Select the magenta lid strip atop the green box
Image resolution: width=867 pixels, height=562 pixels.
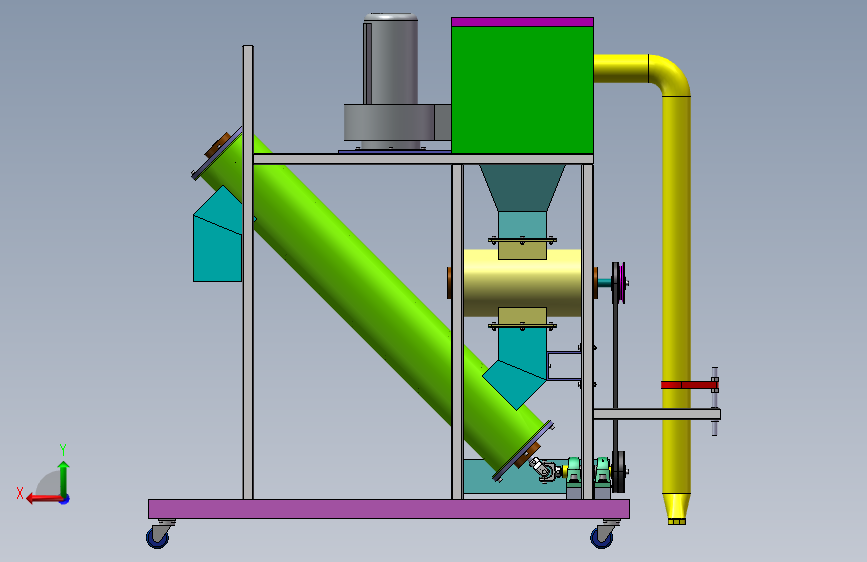[x=523, y=22]
